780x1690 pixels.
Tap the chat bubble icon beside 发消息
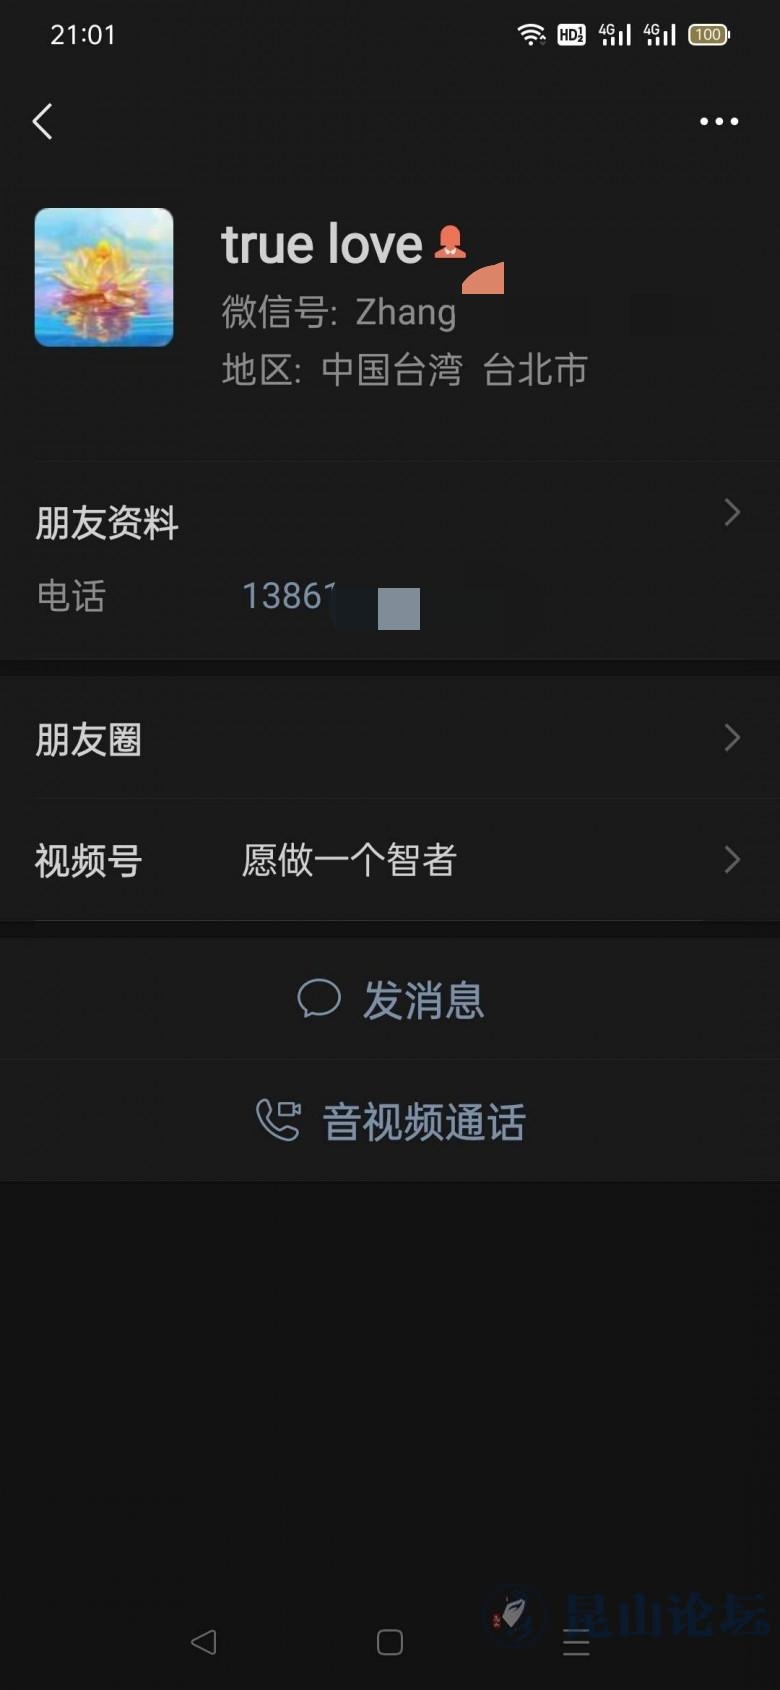[319, 999]
